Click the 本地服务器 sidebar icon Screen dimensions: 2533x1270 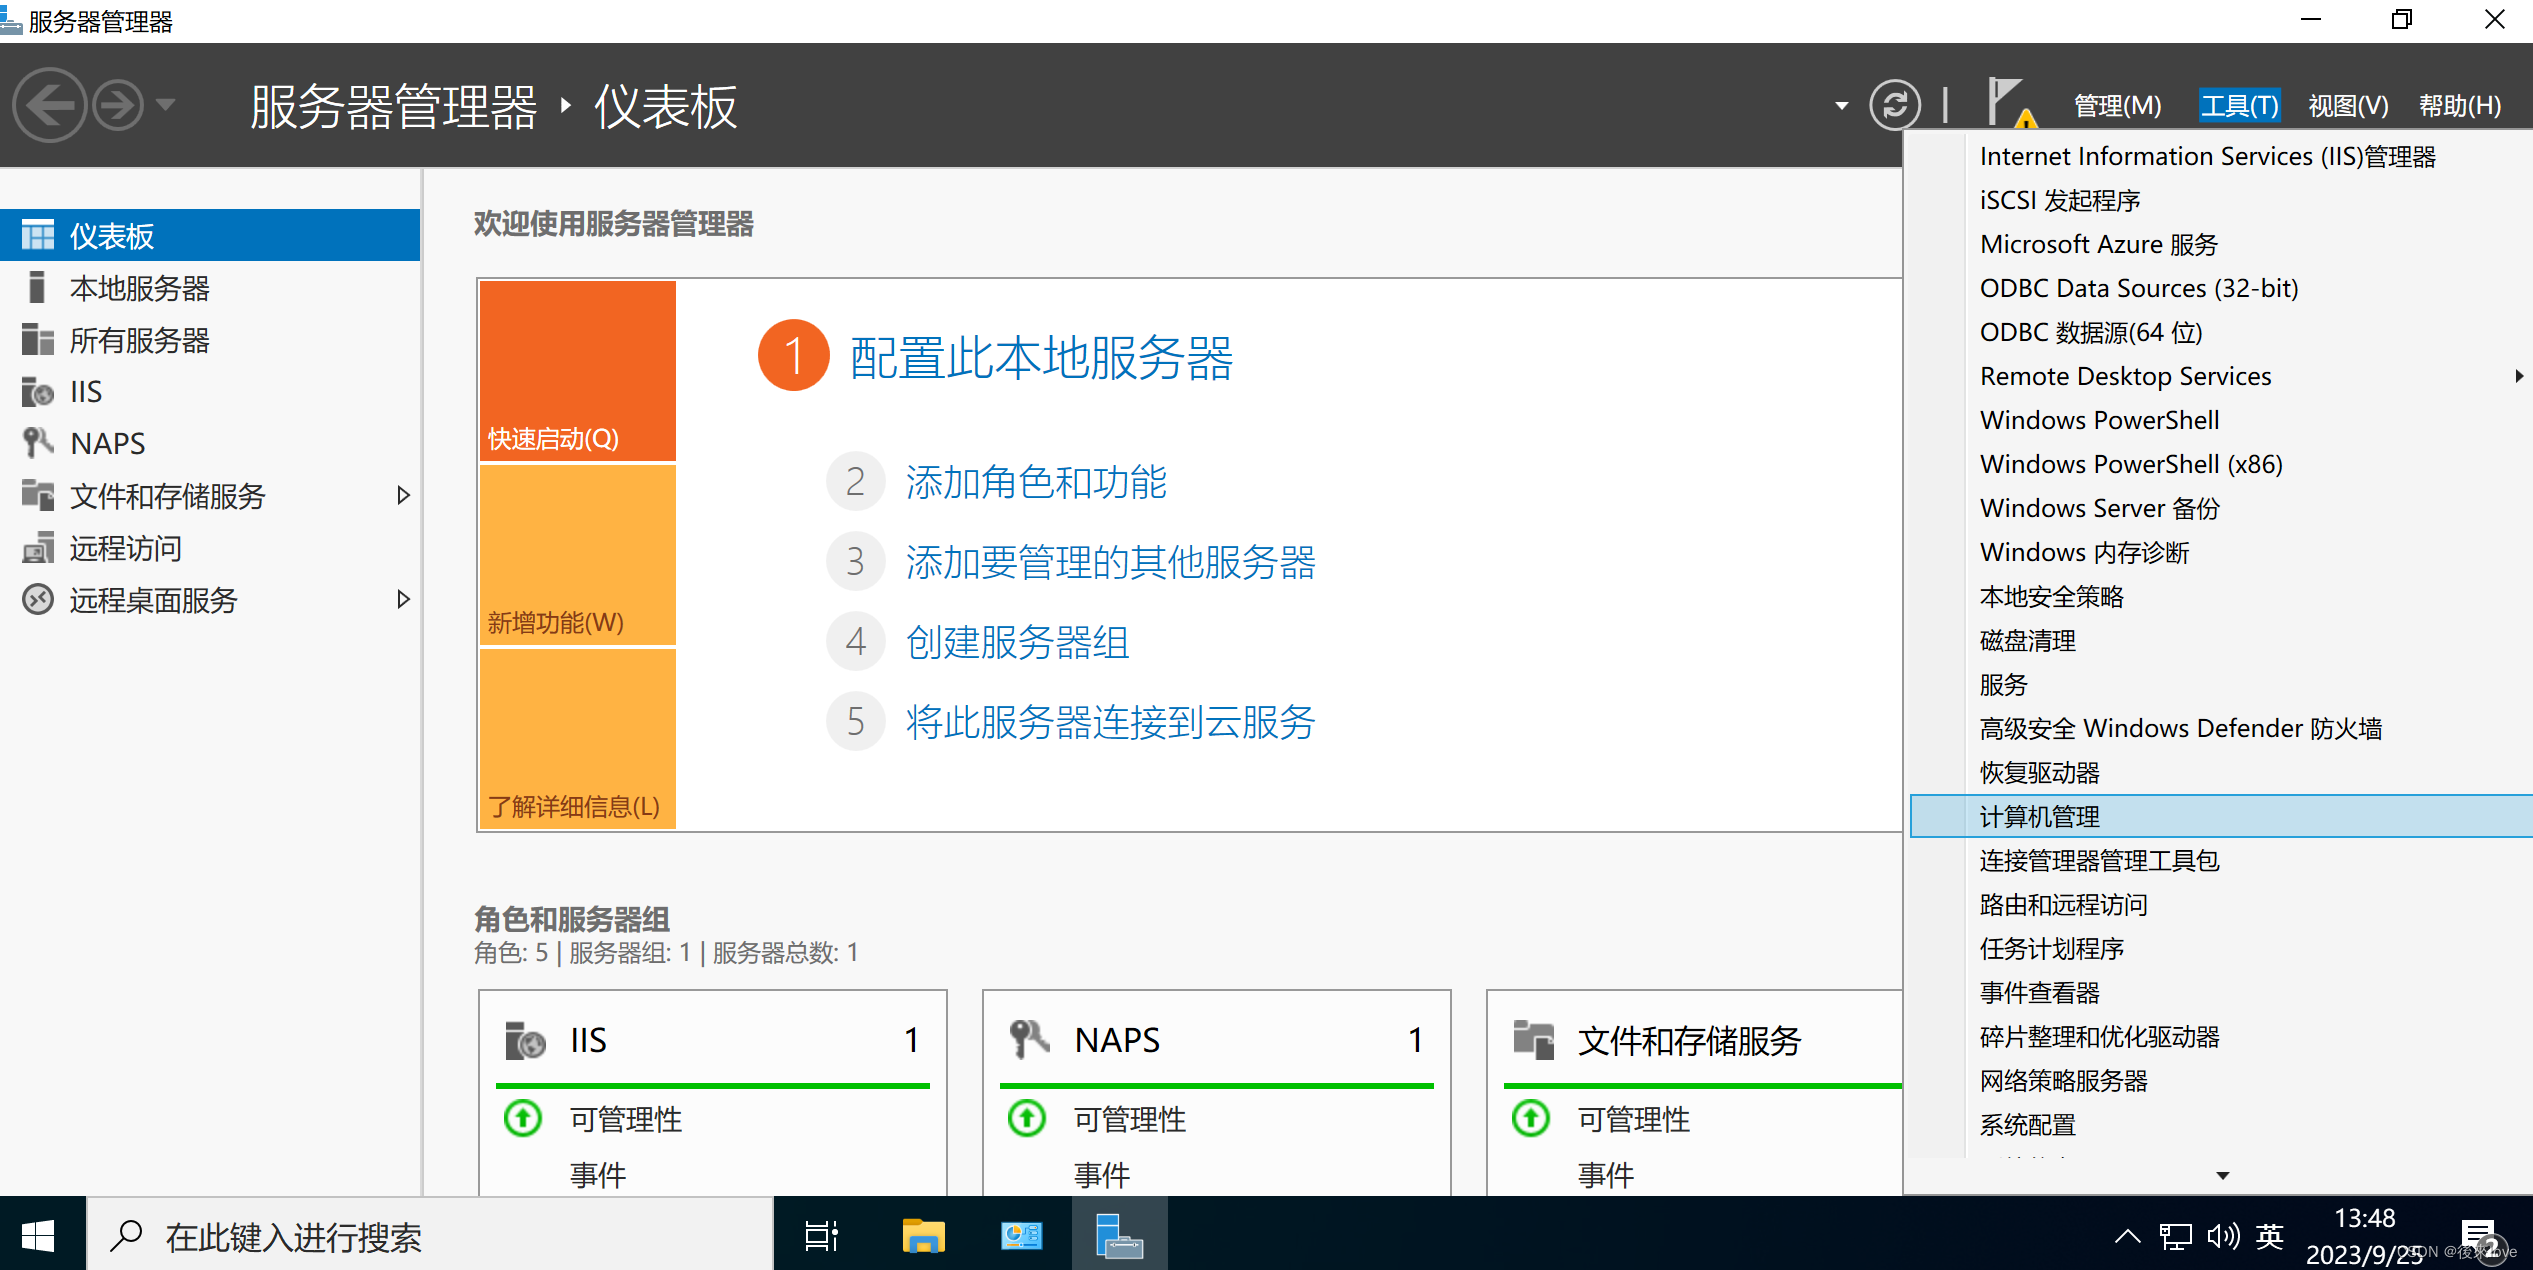[x=37, y=288]
